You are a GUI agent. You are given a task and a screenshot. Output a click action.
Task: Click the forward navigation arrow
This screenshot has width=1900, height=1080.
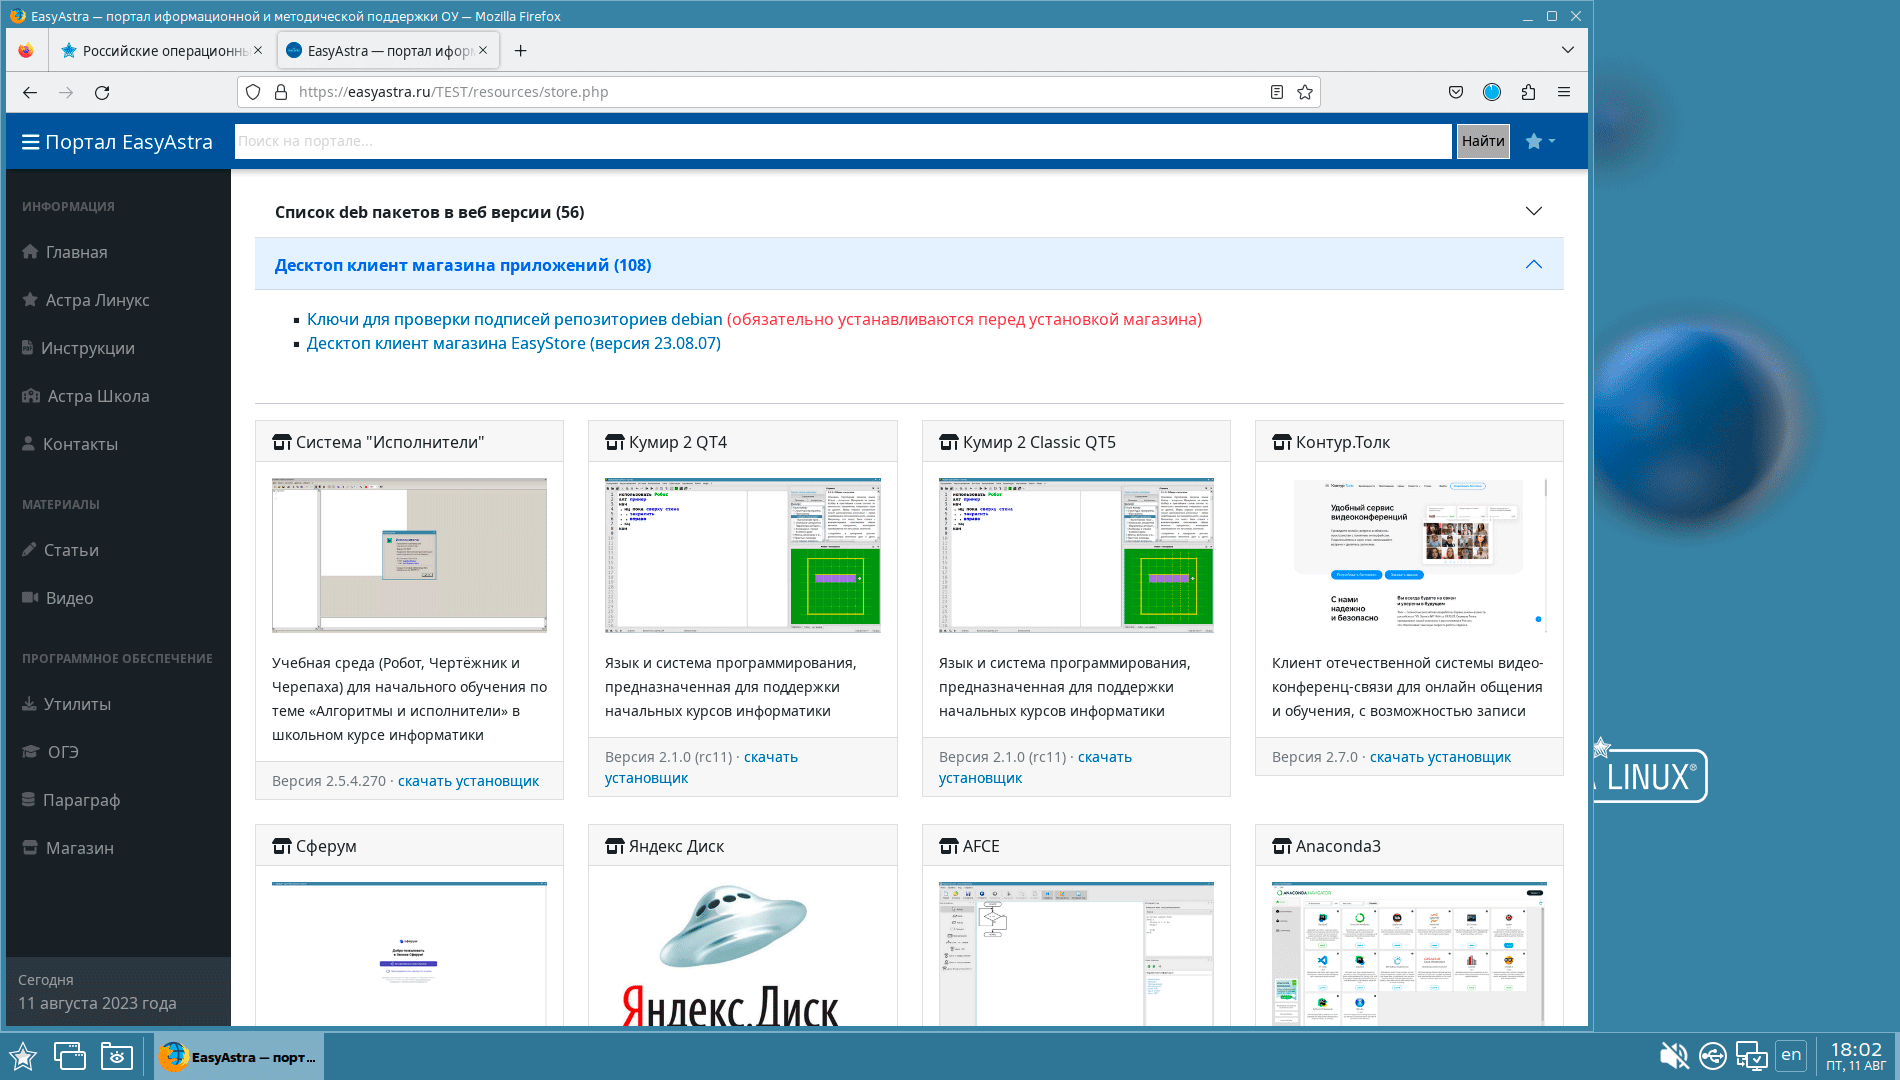66,92
